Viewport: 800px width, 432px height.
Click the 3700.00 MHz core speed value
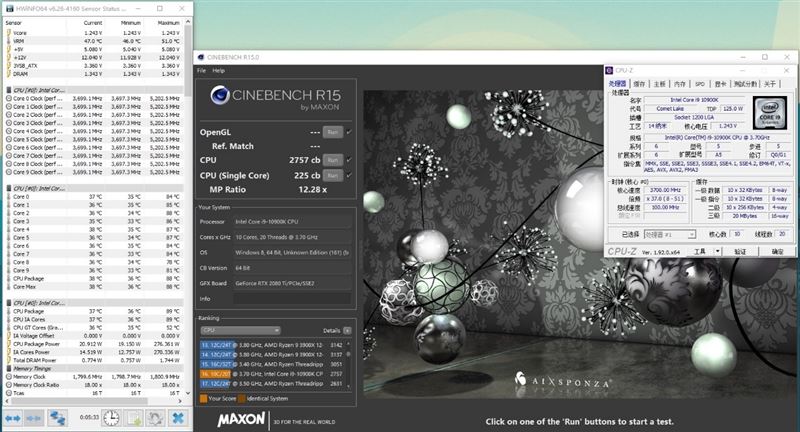(x=665, y=190)
